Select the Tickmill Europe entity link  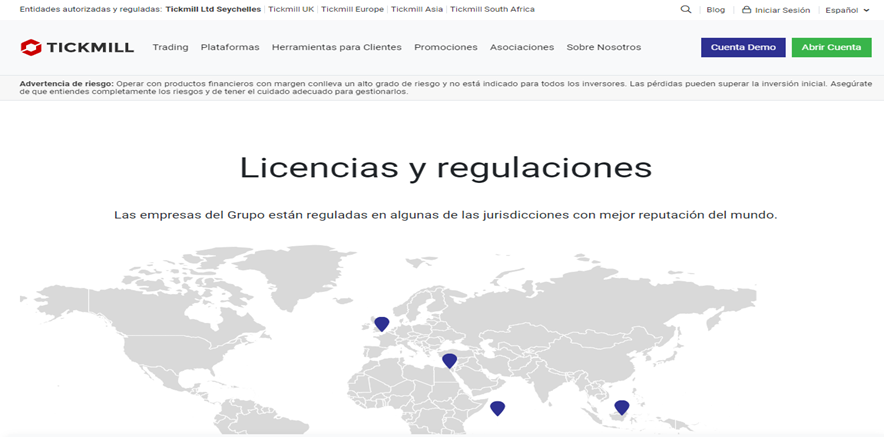pos(352,10)
